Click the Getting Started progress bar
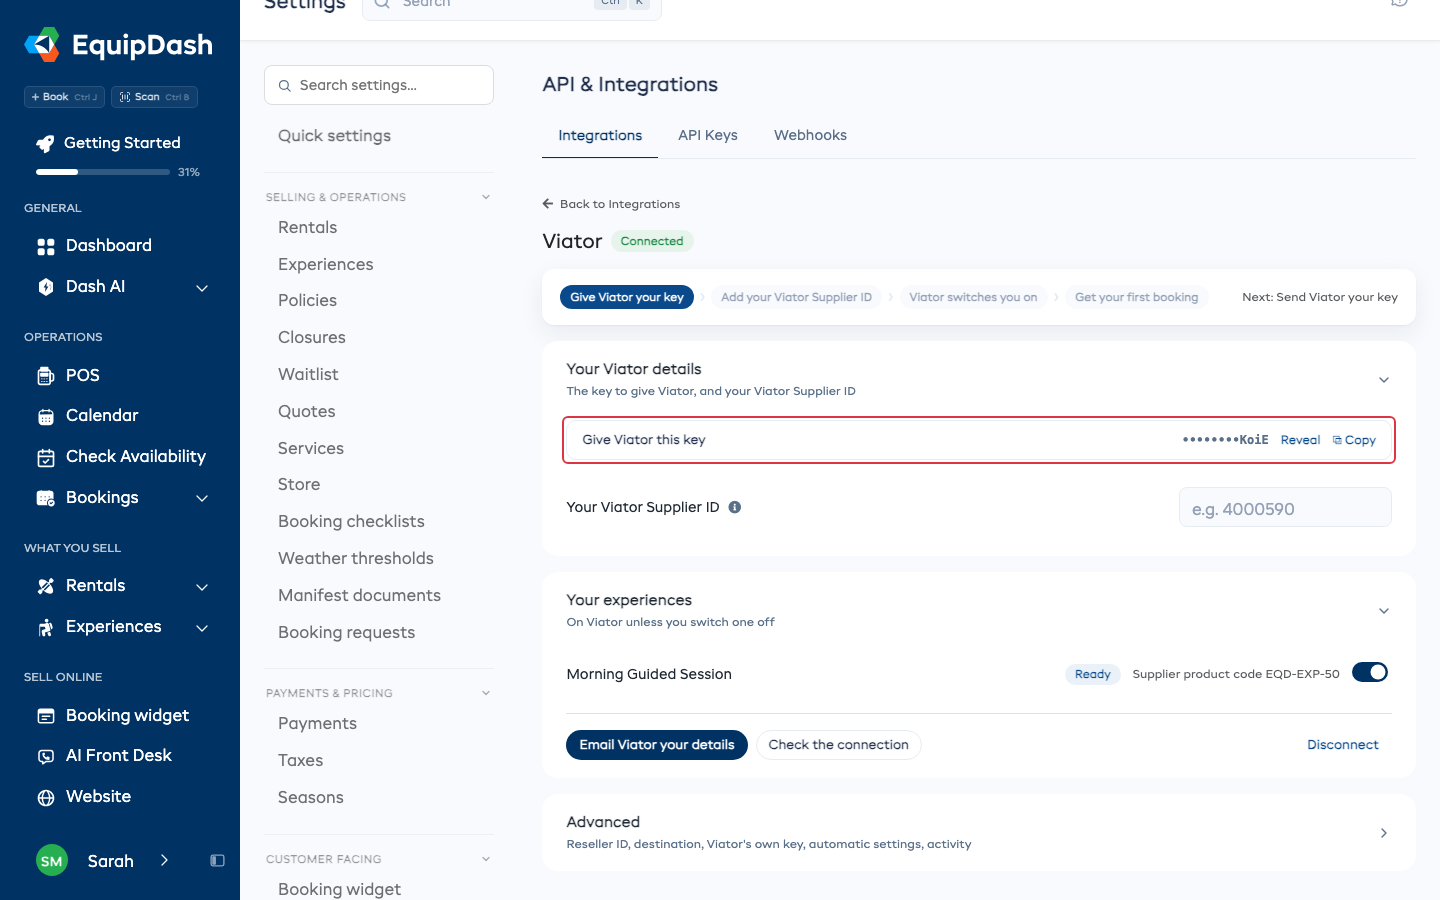 (x=103, y=172)
